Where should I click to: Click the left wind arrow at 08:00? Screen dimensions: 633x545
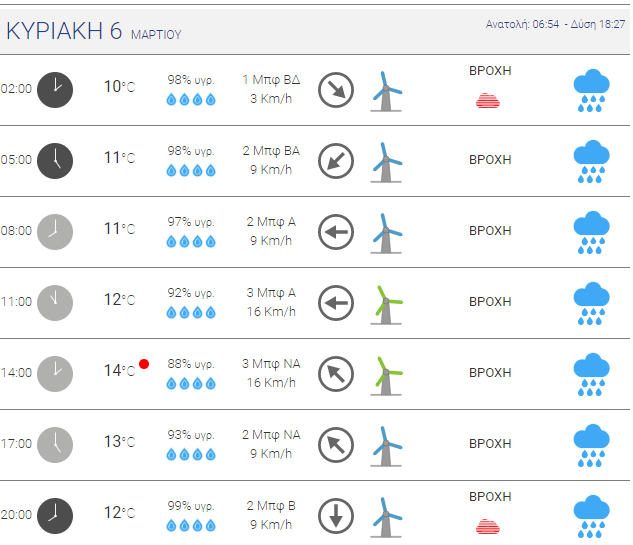[x=336, y=232]
